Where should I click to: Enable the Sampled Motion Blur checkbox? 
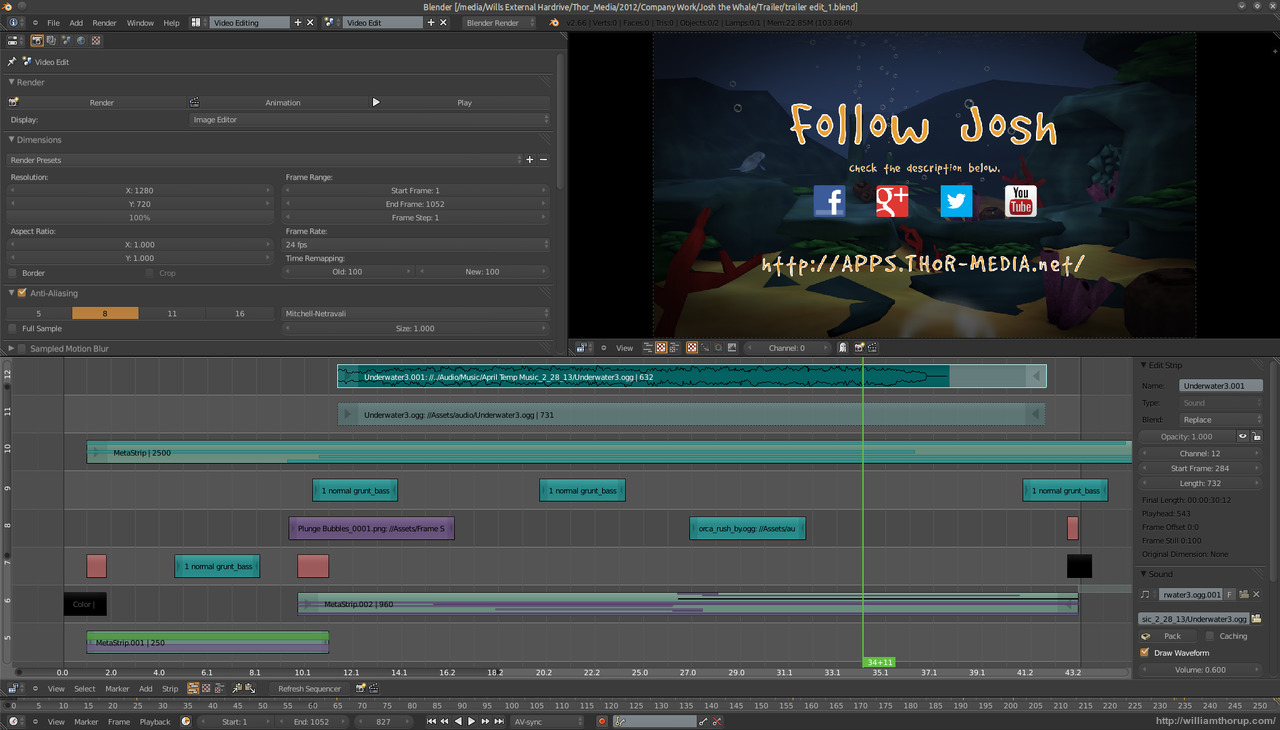(22, 349)
